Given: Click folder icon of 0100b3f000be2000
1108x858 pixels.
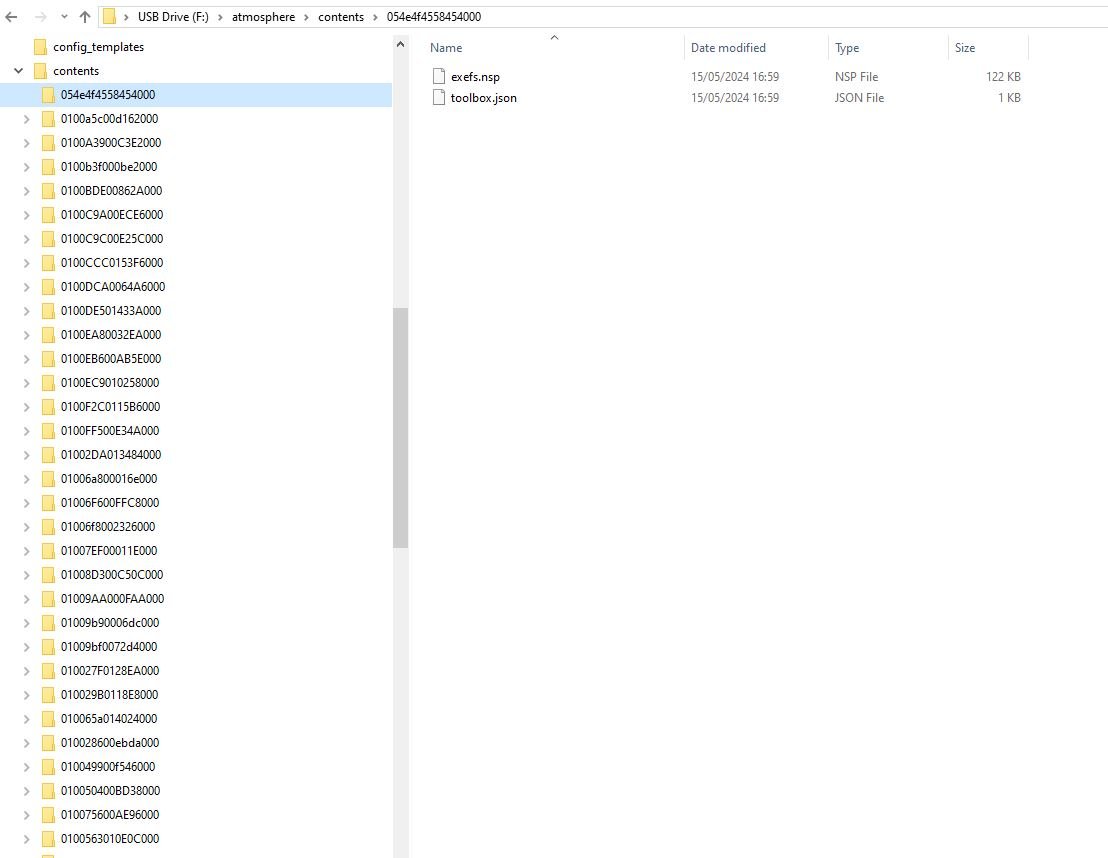Looking at the screenshot, I should 48,167.
